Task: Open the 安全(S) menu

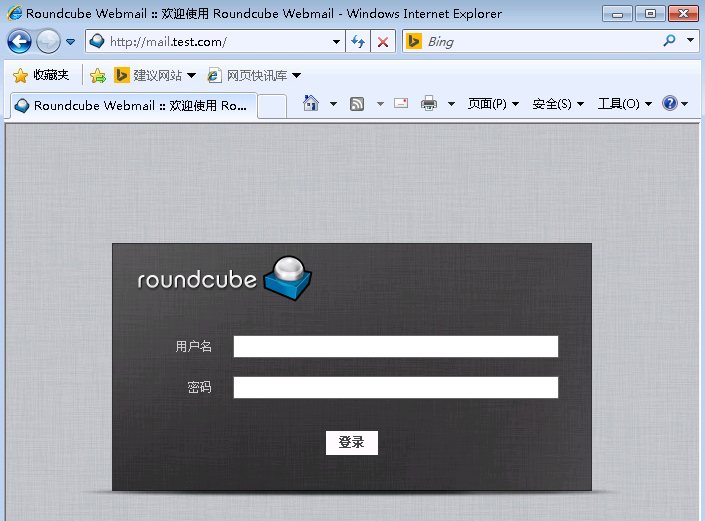Action: coord(558,104)
